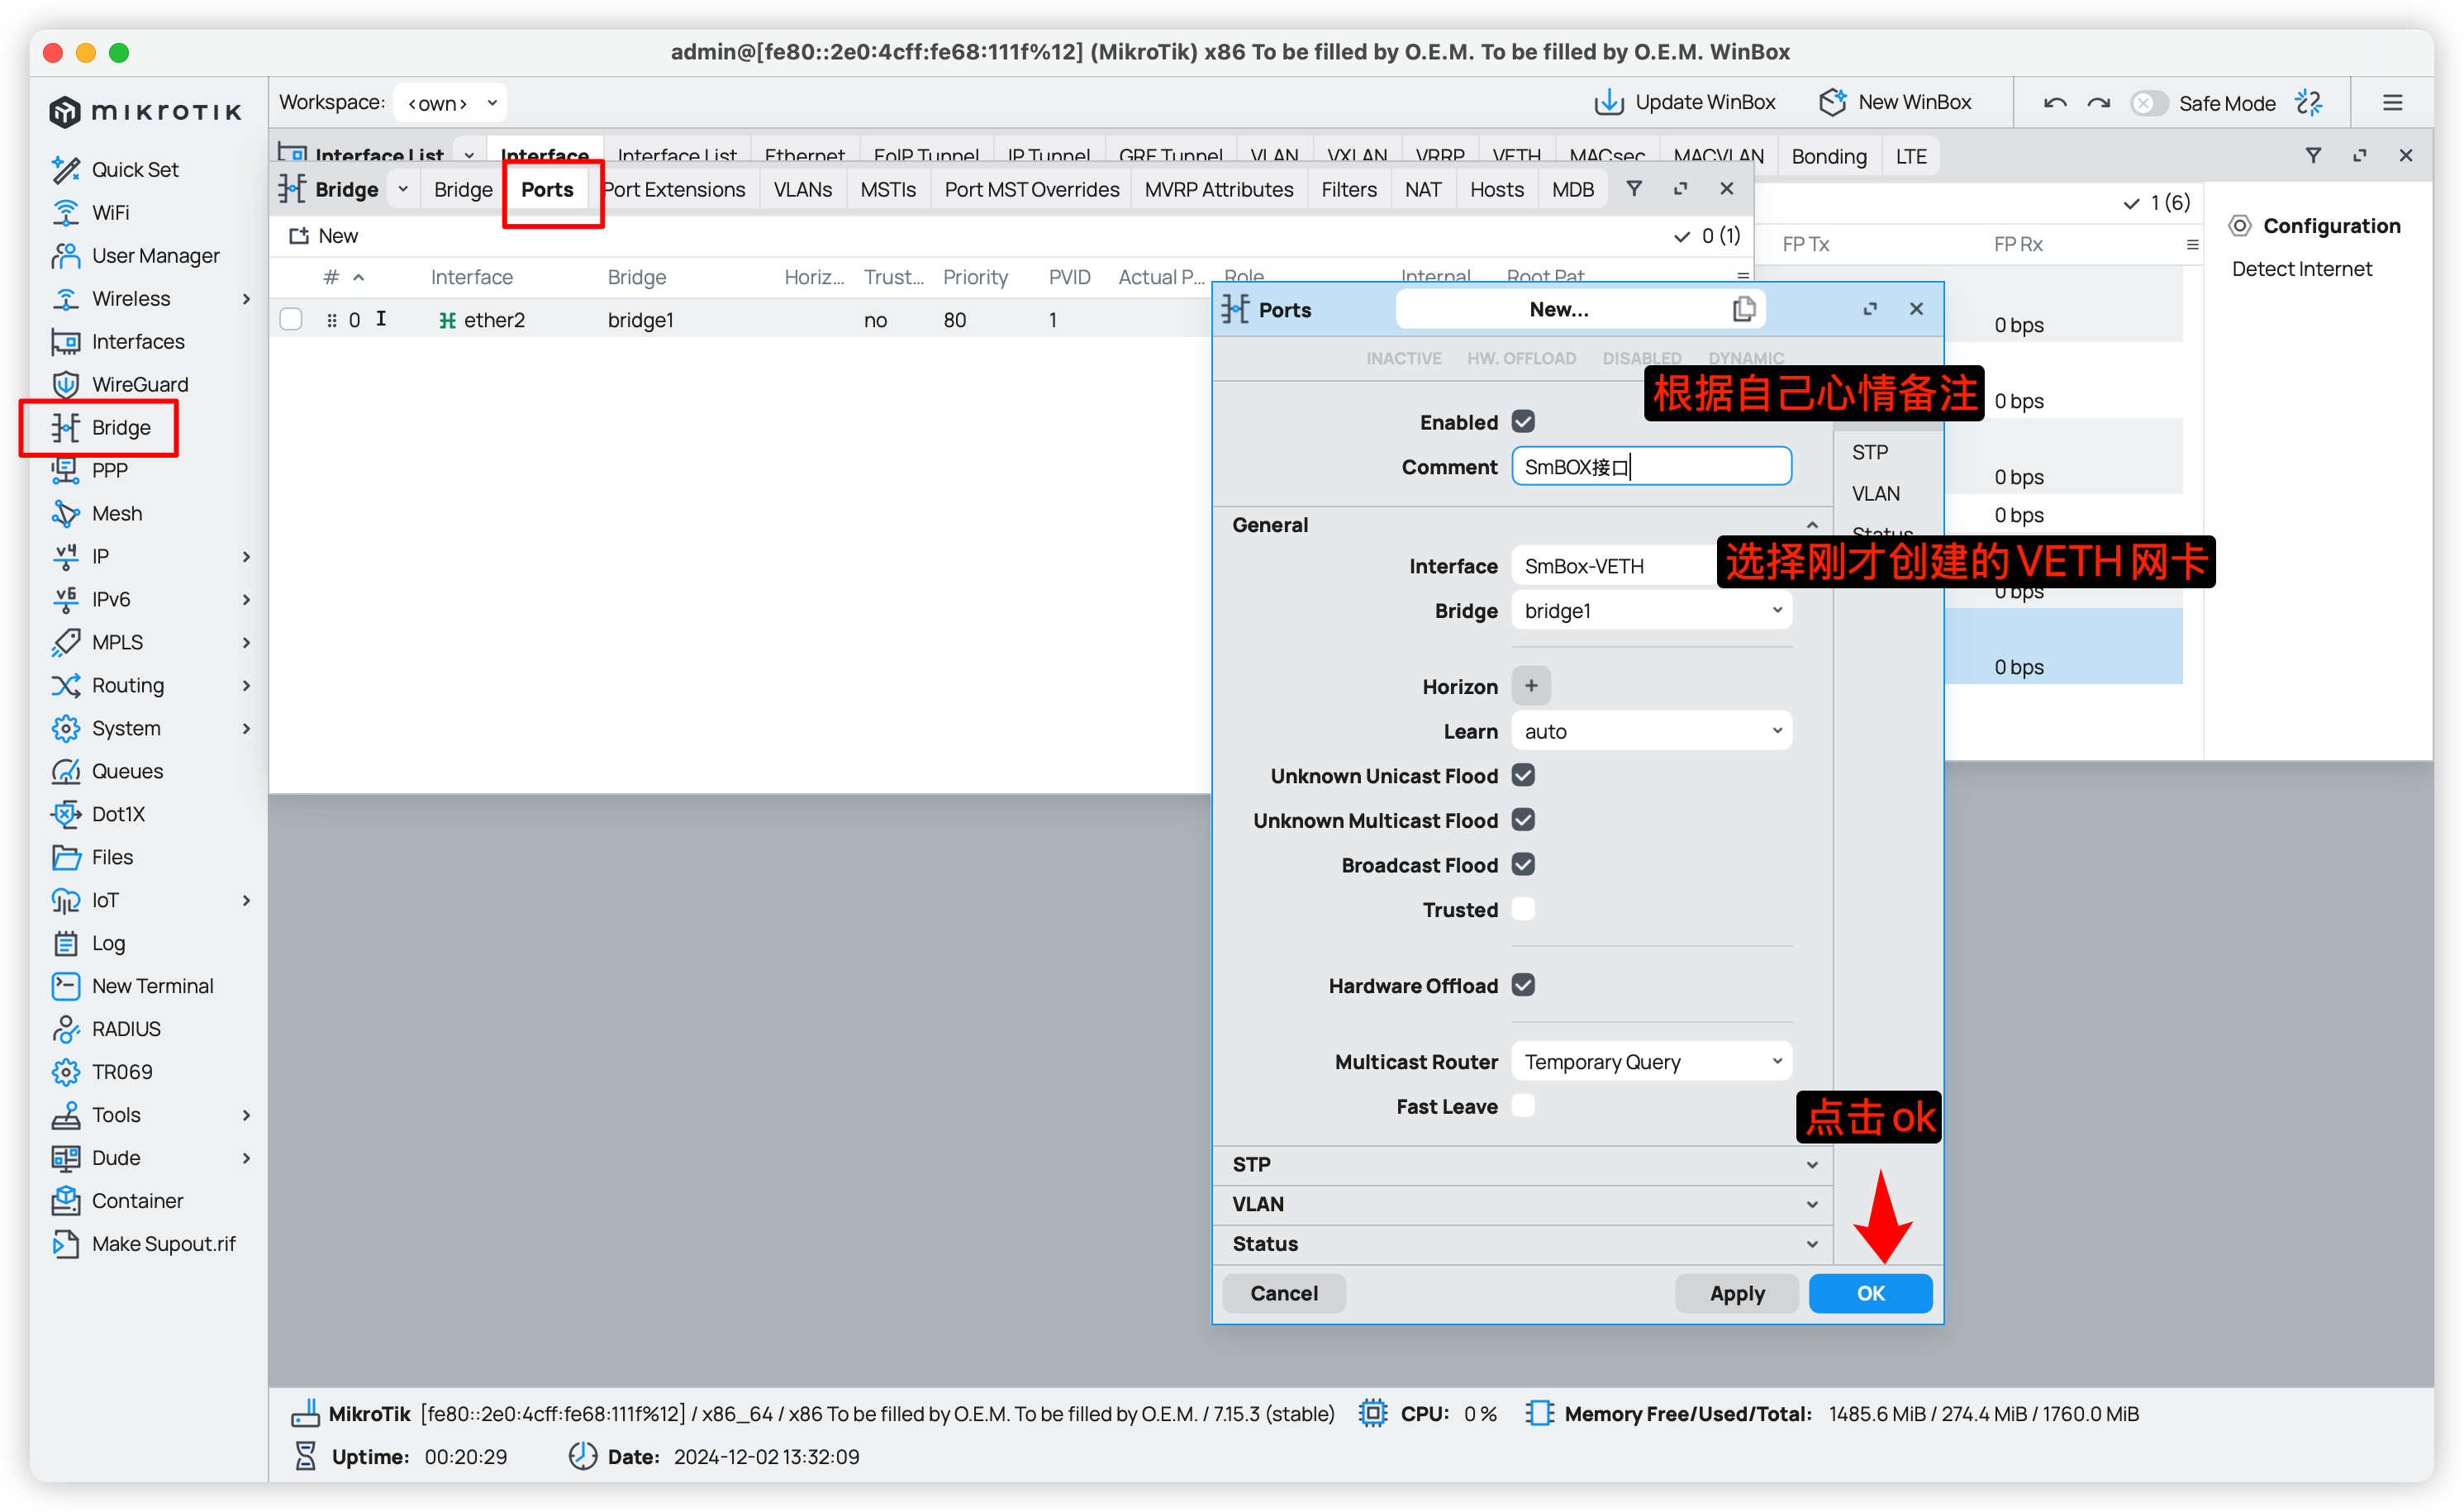
Task: Sort by the Priority column header
Action: coord(975,277)
